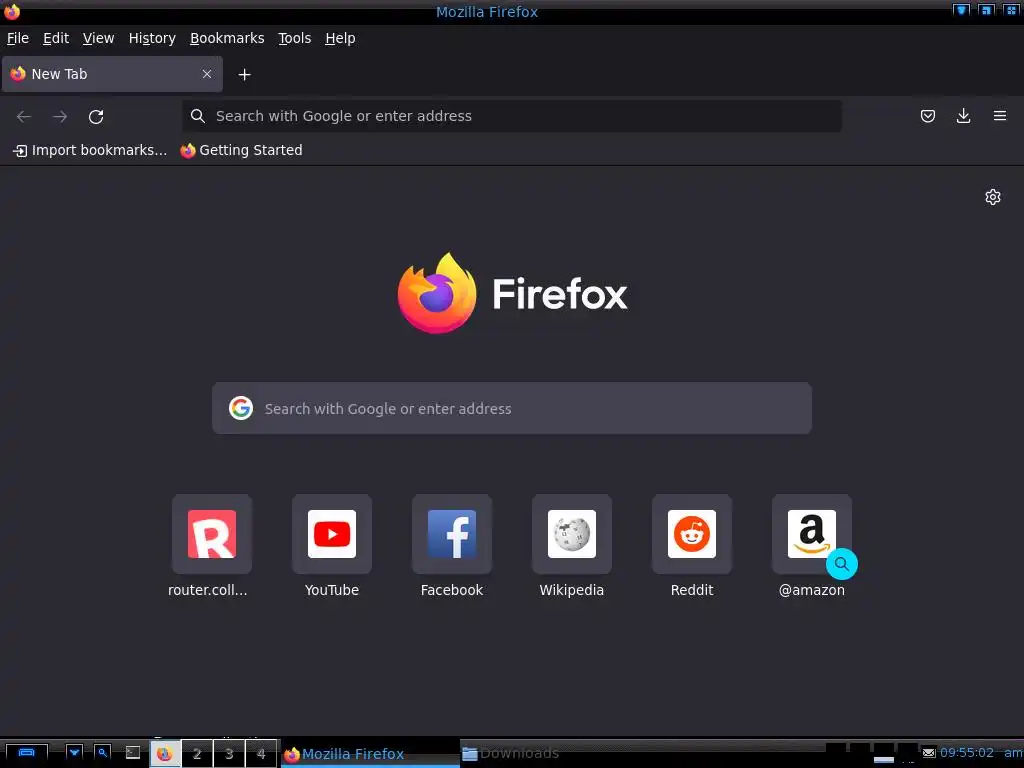Image resolution: width=1024 pixels, height=768 pixels.
Task: Focus the URL address bar
Action: (511, 116)
